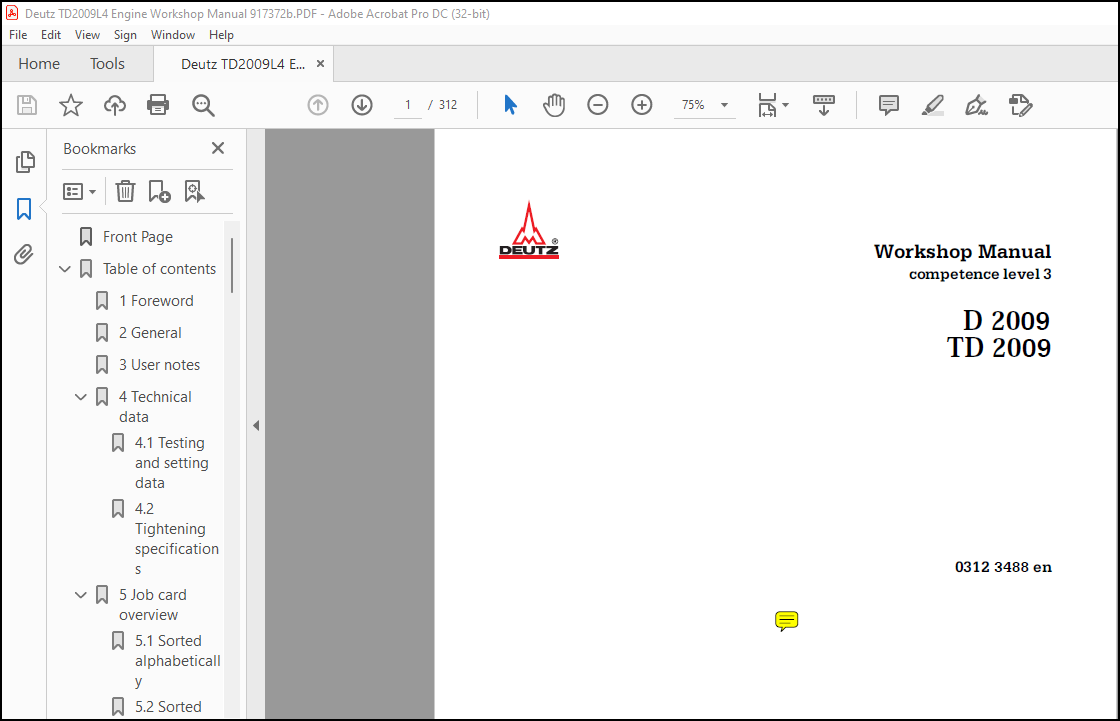
Task: Go to Front Page bookmark
Action: pyautogui.click(x=138, y=237)
